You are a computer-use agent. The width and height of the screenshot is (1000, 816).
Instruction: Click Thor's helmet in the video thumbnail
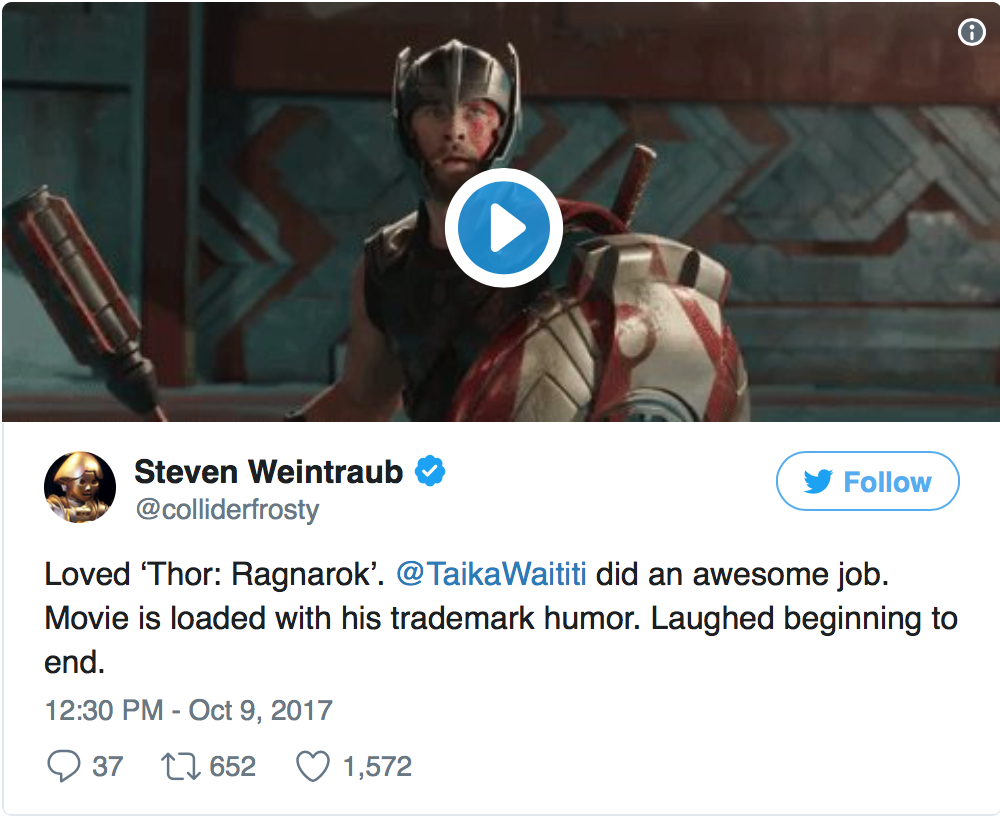point(456,90)
